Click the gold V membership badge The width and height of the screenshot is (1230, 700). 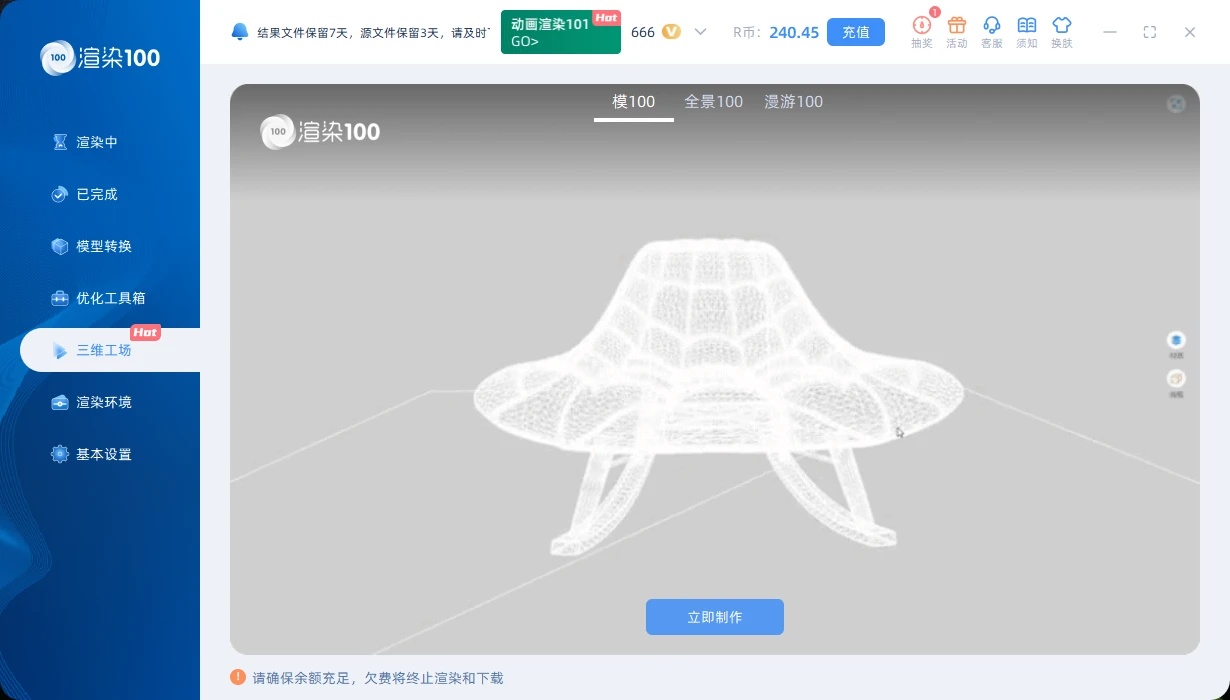coord(671,32)
